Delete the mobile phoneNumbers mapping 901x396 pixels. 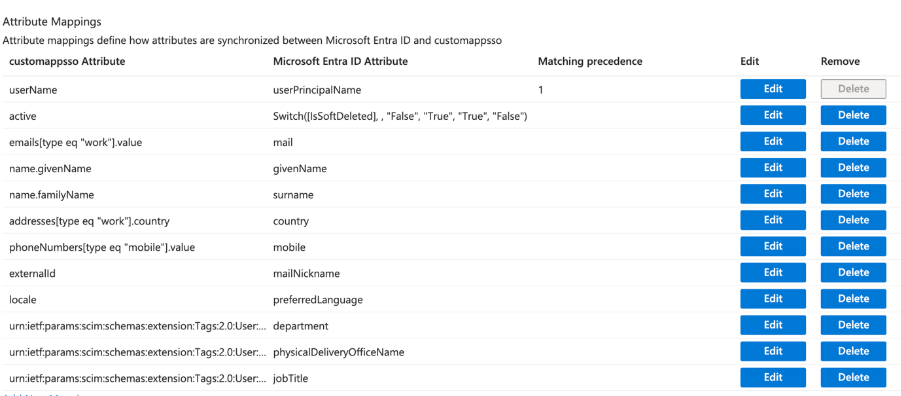[853, 247]
